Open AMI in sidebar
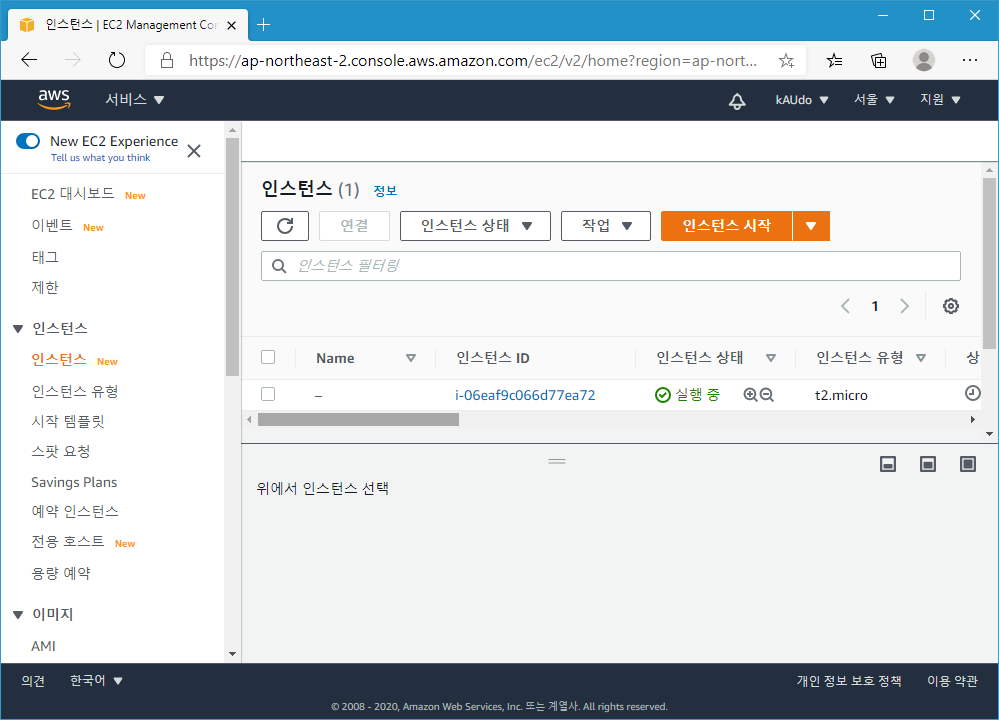The image size is (999, 720). 43,646
